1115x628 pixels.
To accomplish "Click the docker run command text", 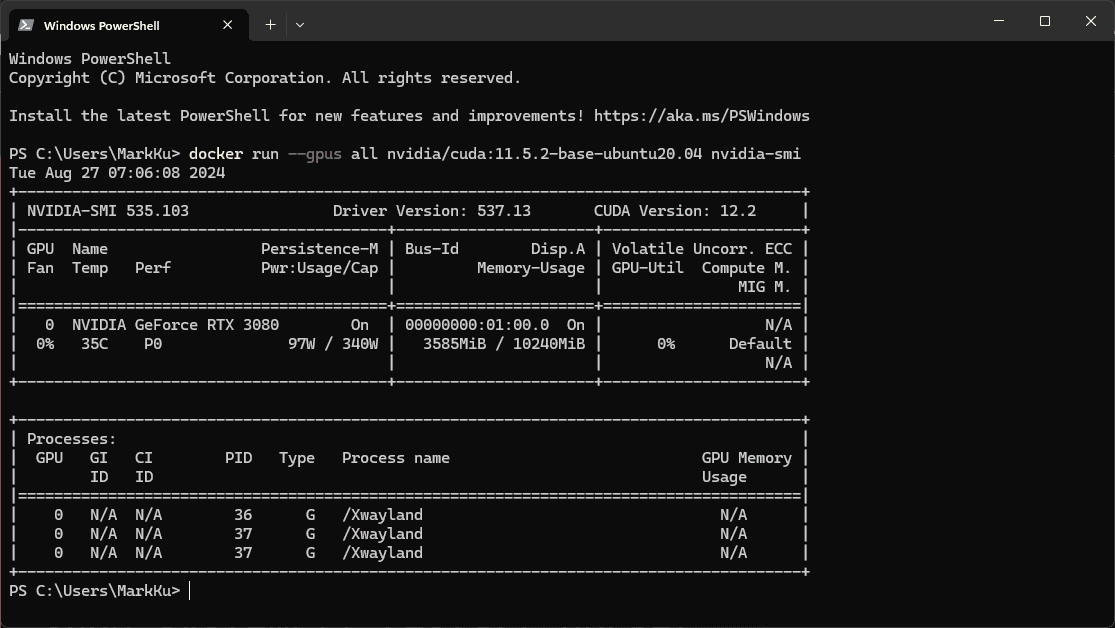I will (494, 154).
